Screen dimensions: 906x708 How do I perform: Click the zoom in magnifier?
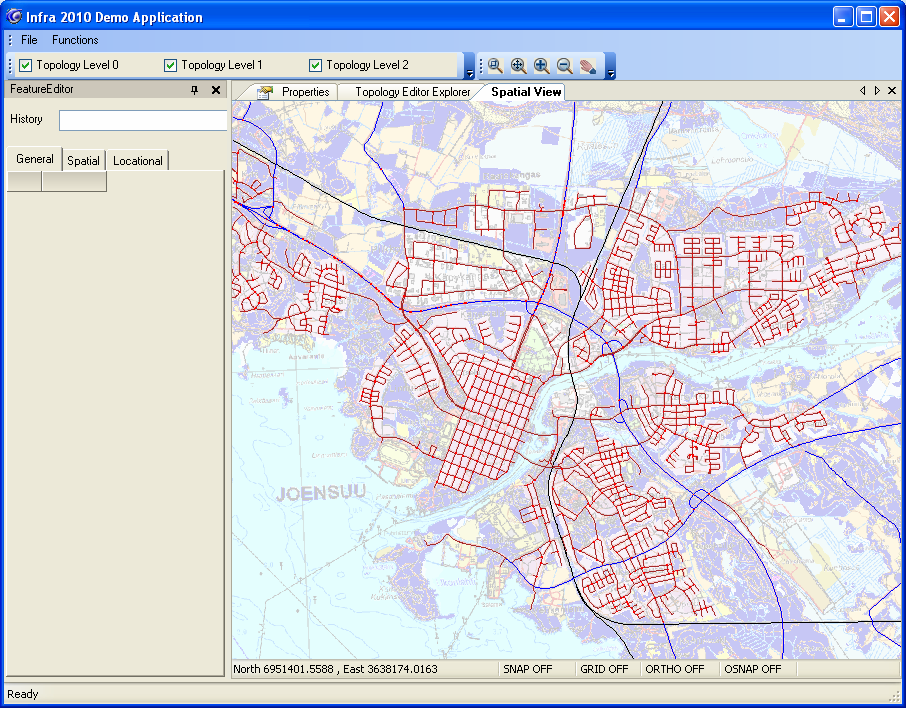(x=541, y=66)
